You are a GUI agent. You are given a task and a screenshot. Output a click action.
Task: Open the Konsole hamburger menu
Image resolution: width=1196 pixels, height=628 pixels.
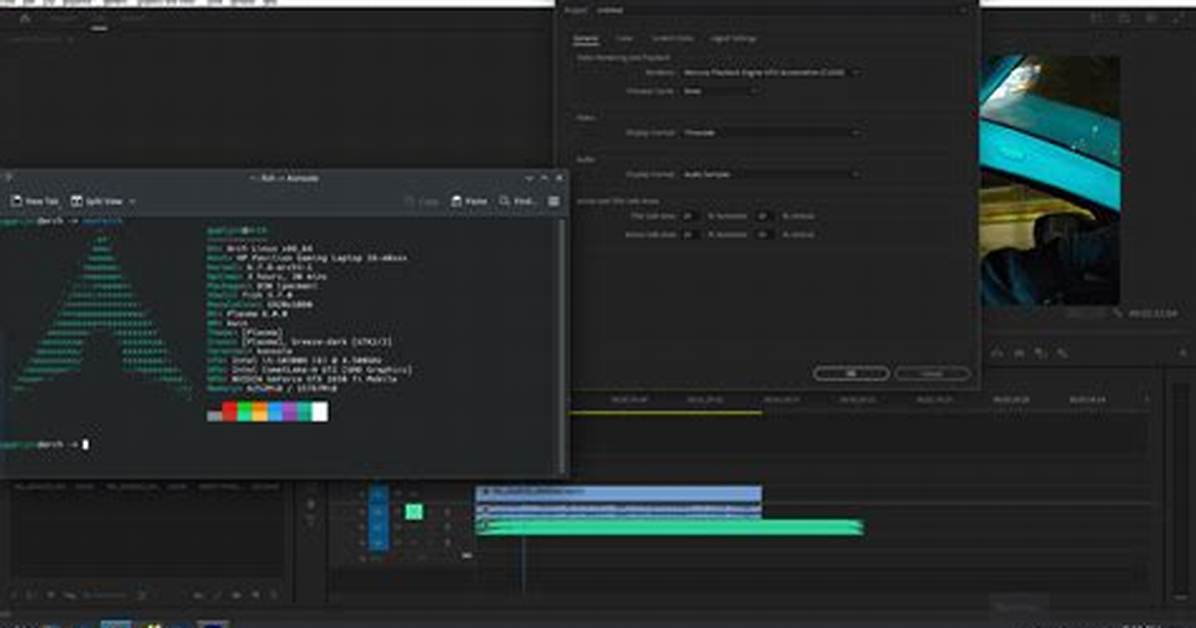[554, 201]
